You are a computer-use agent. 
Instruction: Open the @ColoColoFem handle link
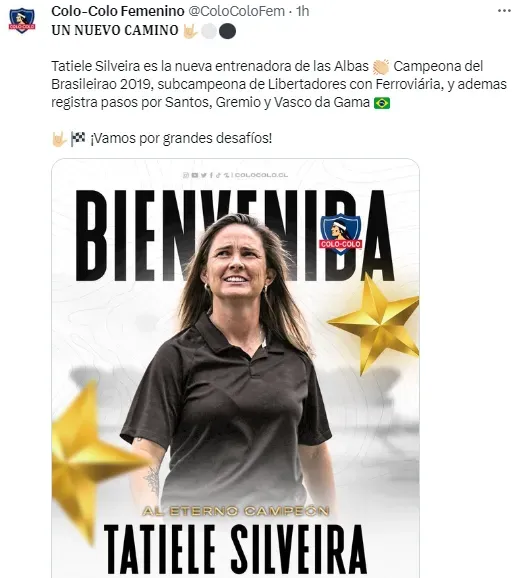pos(236,11)
